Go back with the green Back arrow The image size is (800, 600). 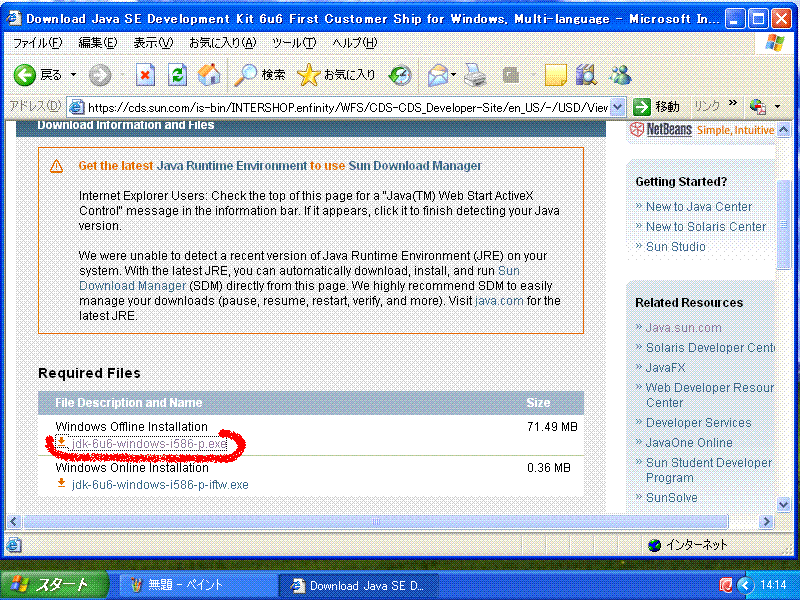coord(24,76)
